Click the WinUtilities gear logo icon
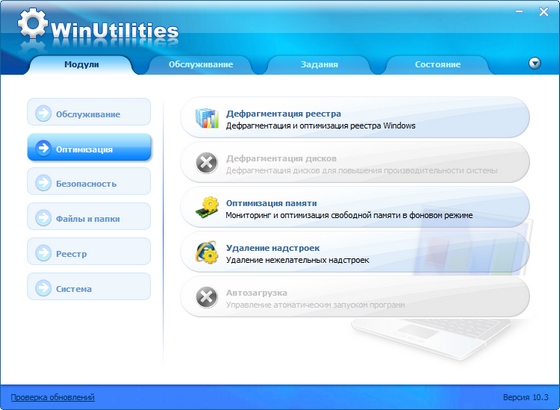Image resolution: width=560 pixels, height=410 pixels. (x=32, y=23)
